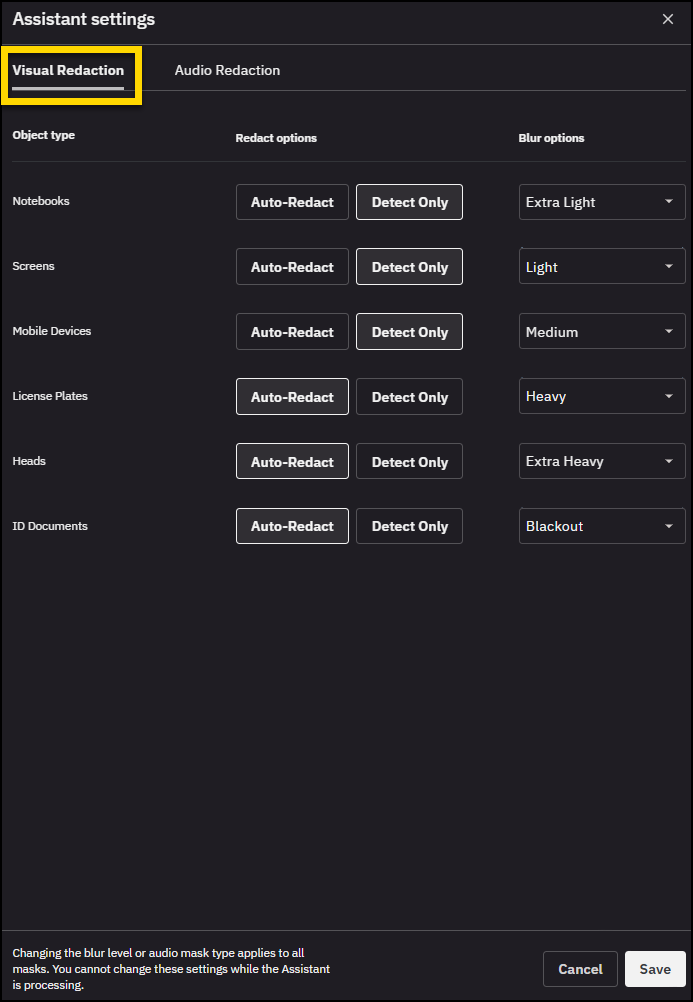Expand ID Documents Blackout dropdown
Viewport: 693px width, 1002px height.
tap(601, 526)
